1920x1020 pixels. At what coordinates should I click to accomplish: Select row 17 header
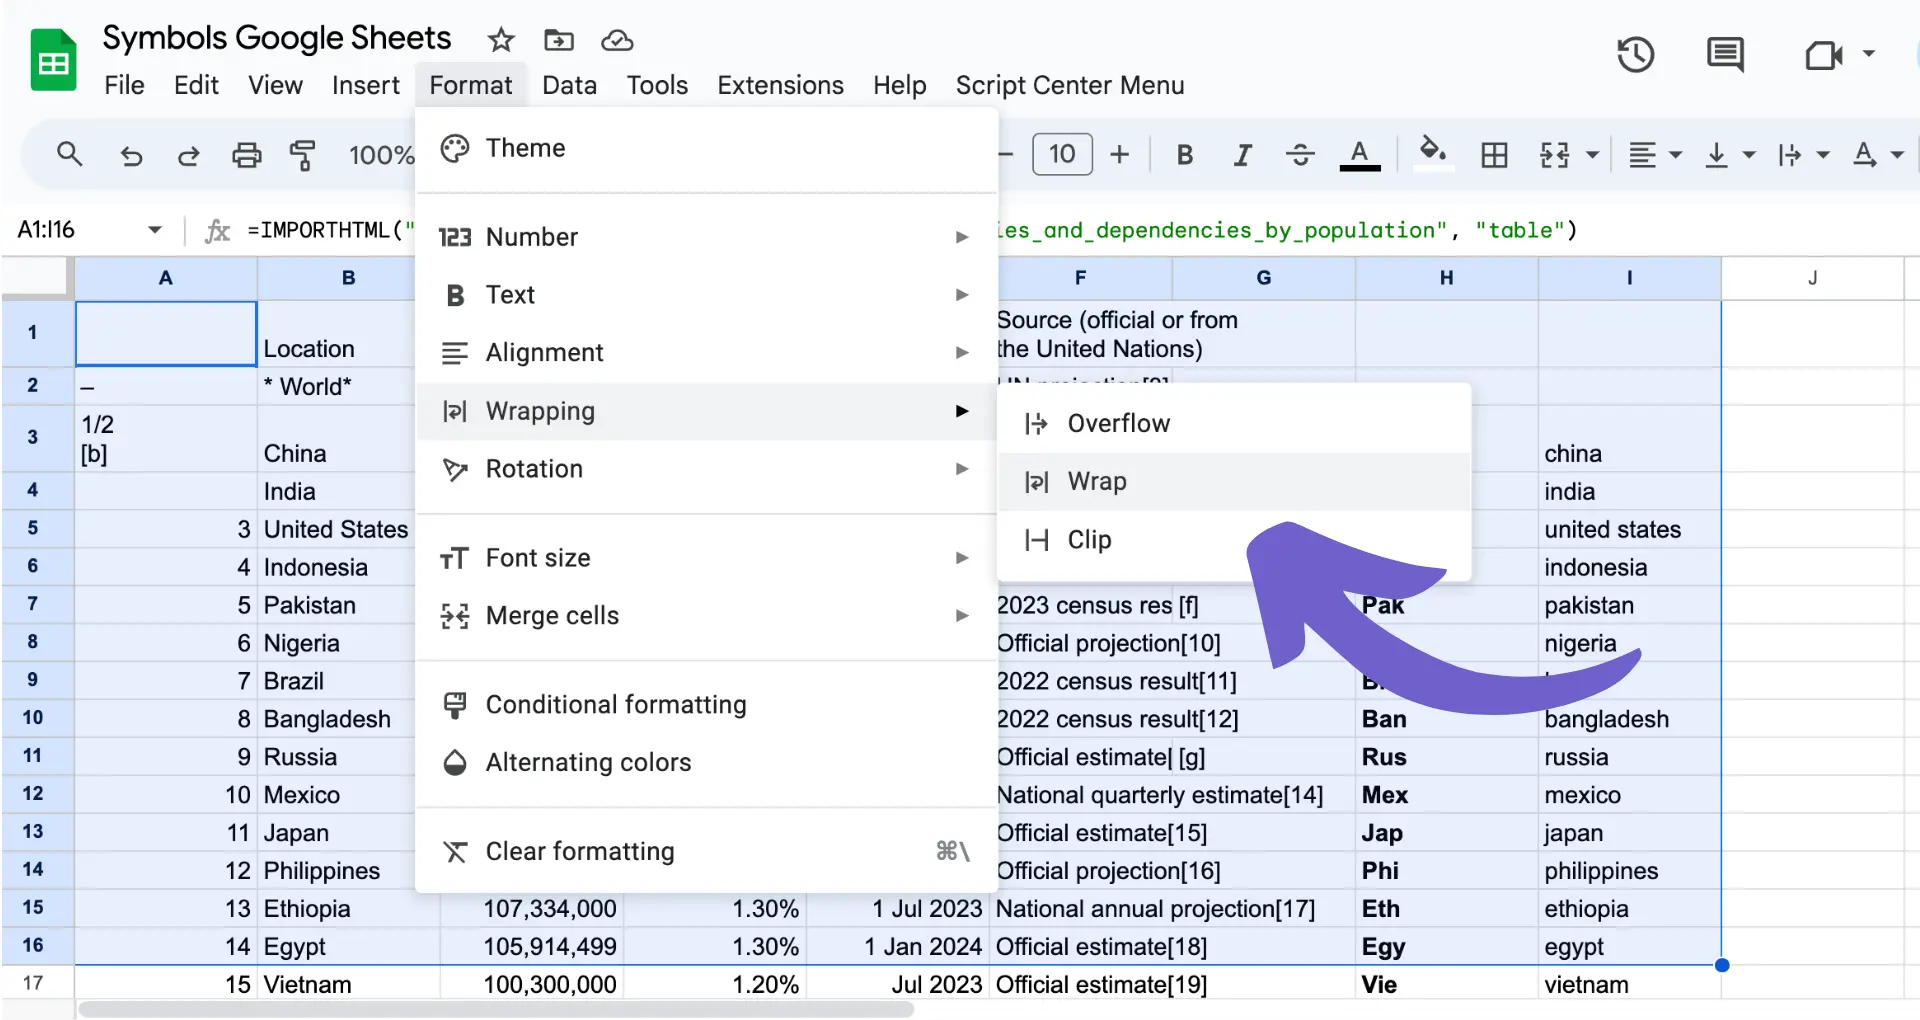[x=33, y=983]
